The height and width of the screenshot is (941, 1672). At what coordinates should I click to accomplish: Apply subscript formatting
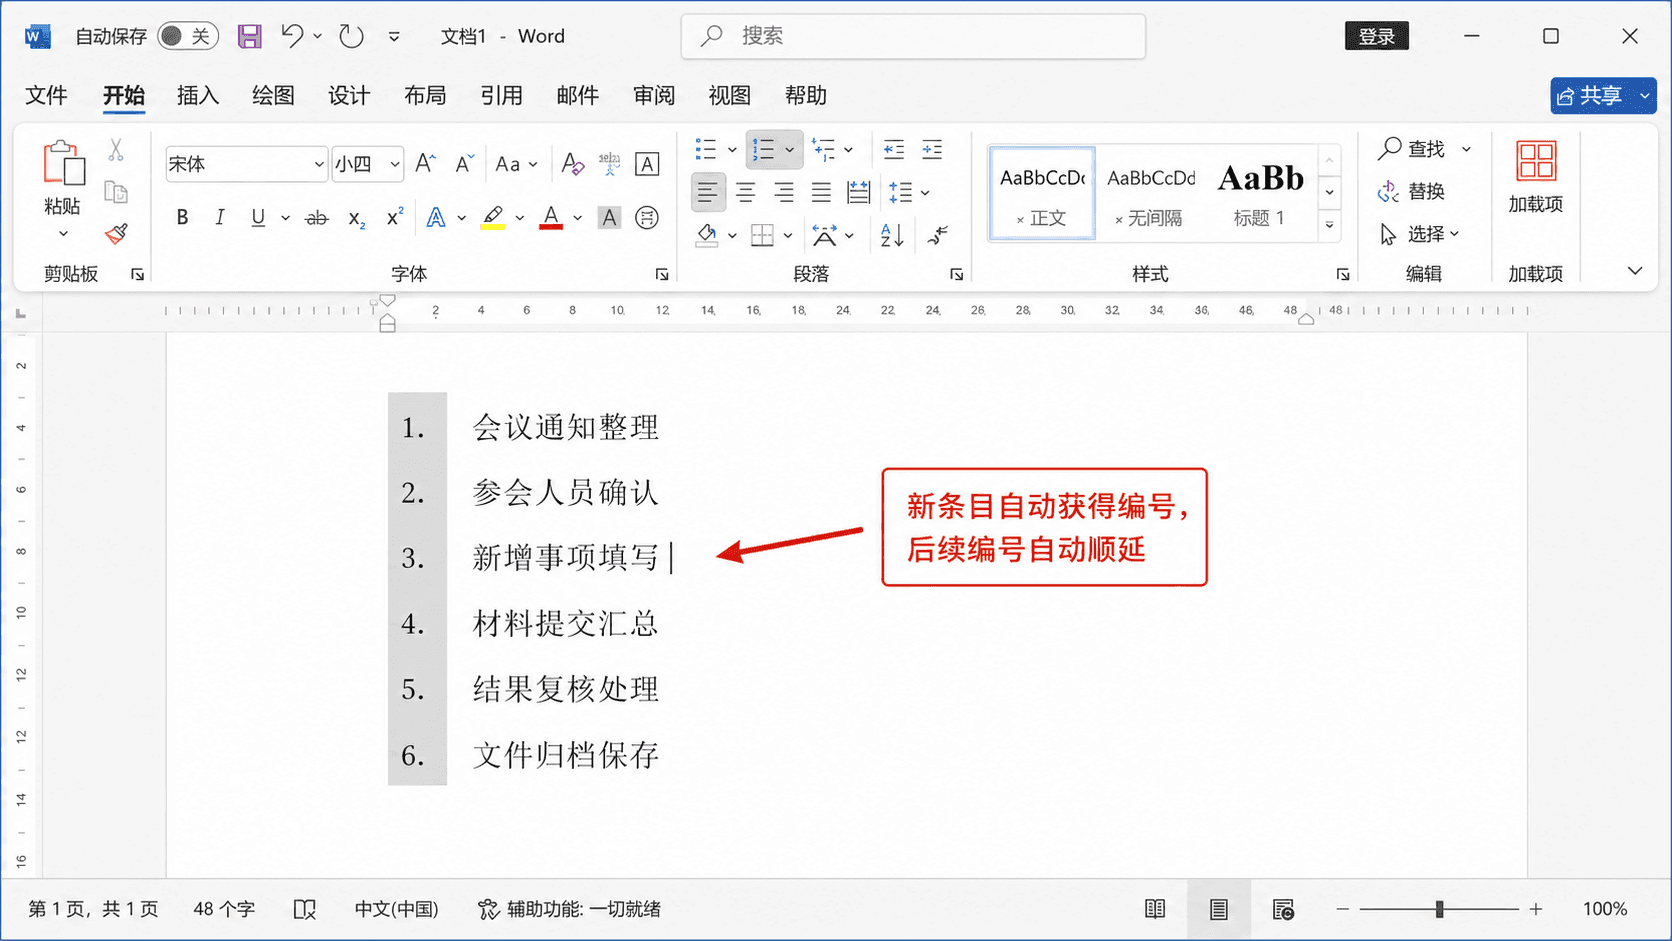[356, 218]
